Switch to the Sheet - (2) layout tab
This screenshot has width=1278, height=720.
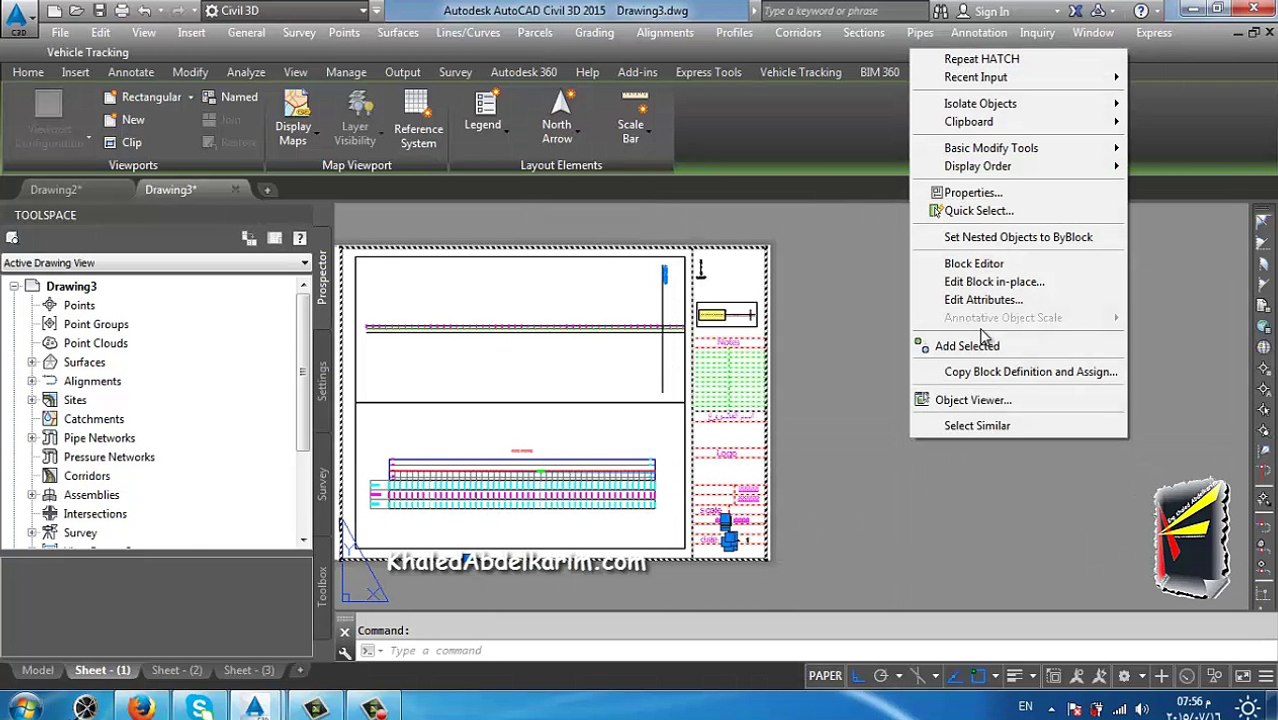(176, 670)
